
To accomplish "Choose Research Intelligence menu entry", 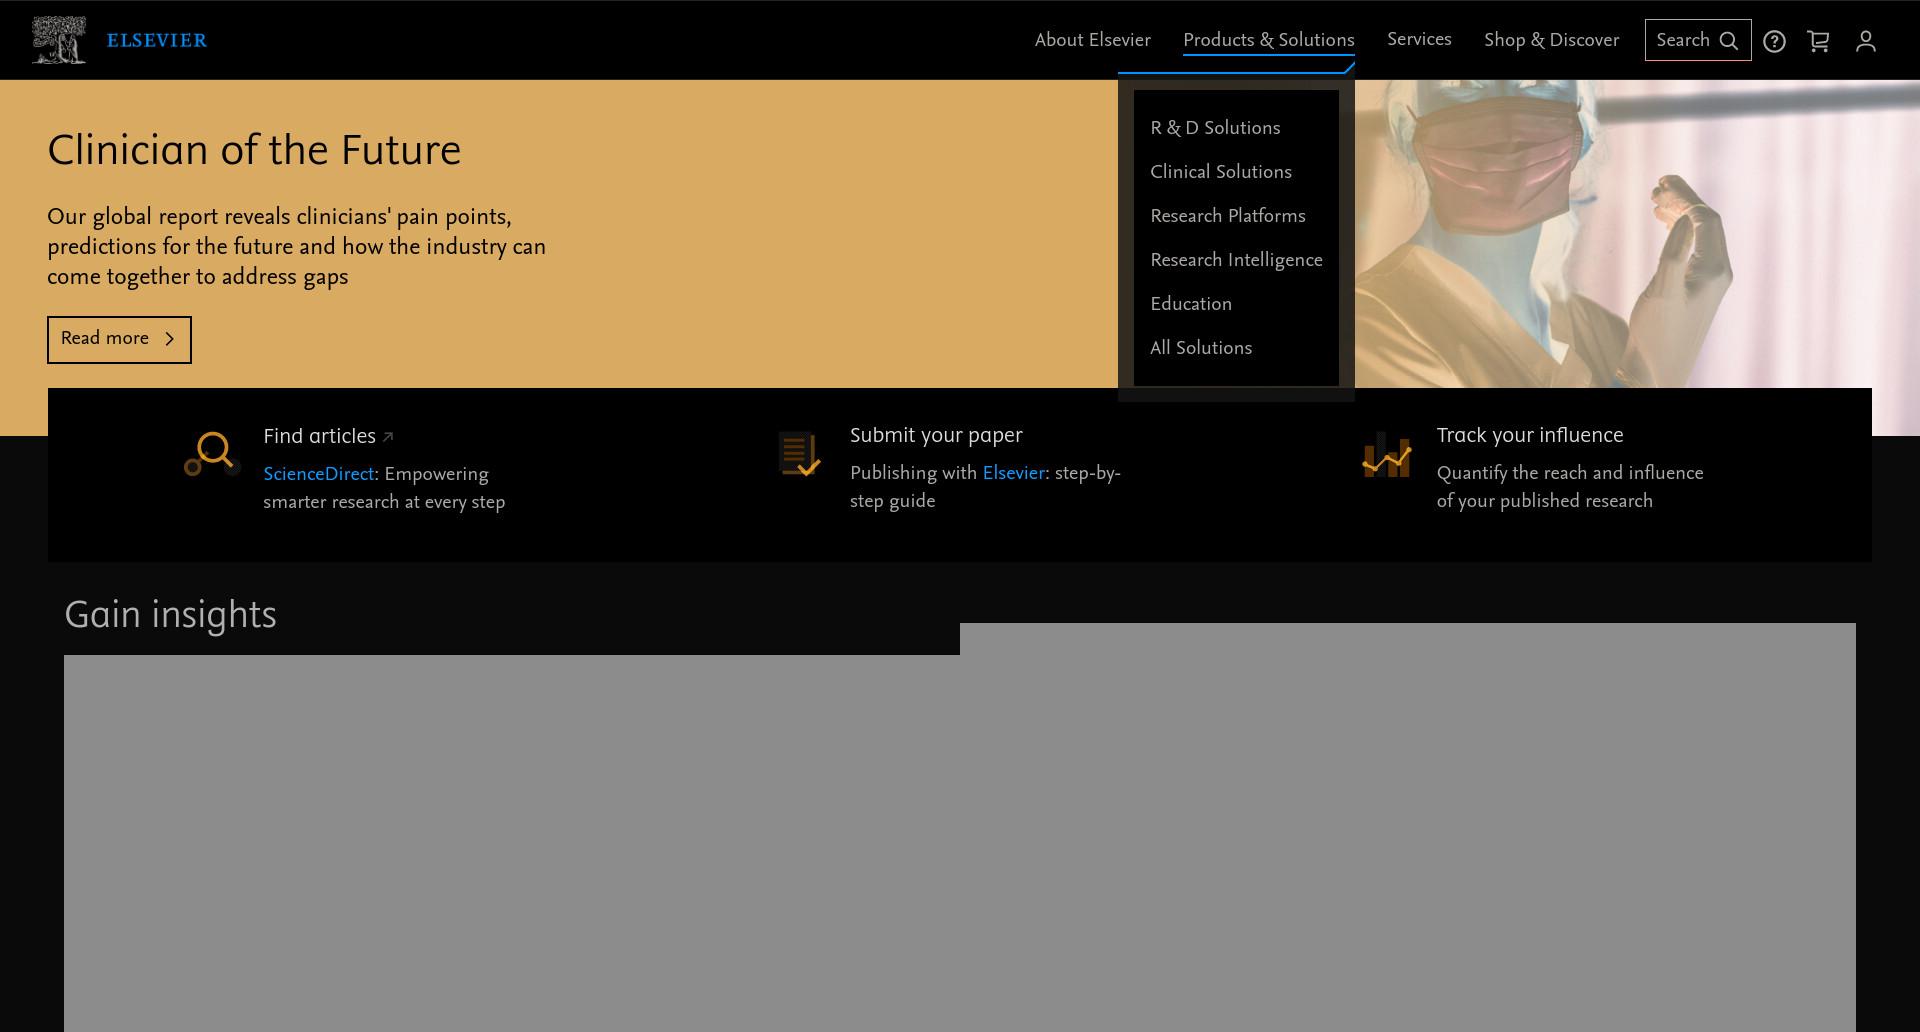I will pos(1236,260).
